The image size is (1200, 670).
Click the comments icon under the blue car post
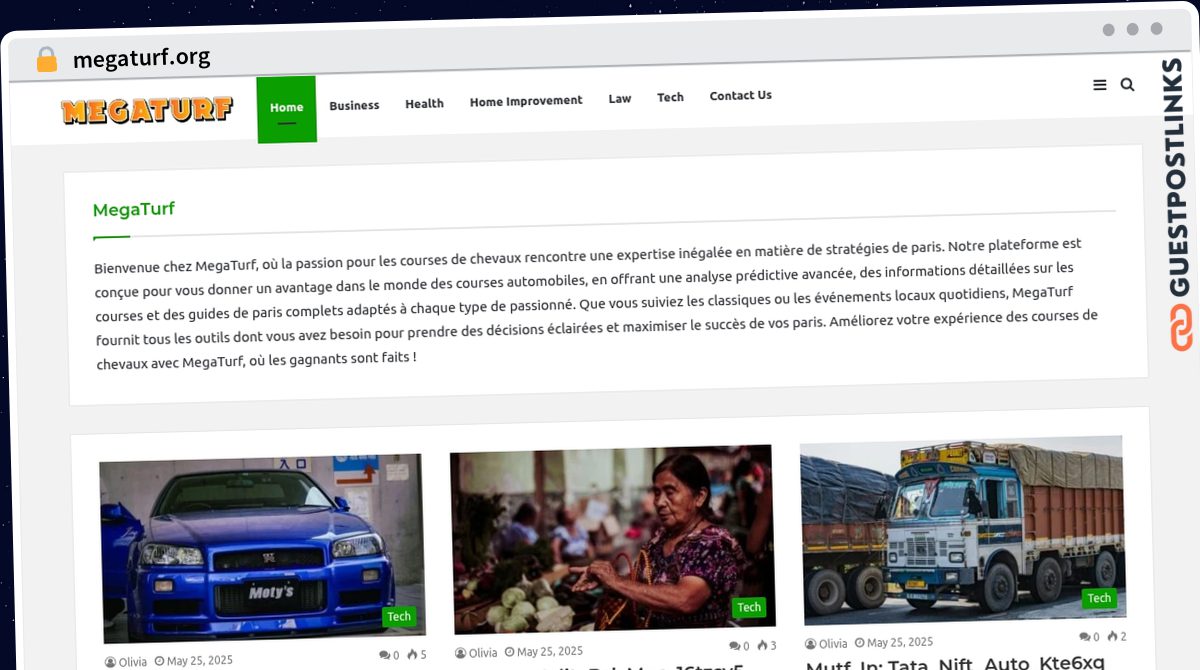coord(384,655)
